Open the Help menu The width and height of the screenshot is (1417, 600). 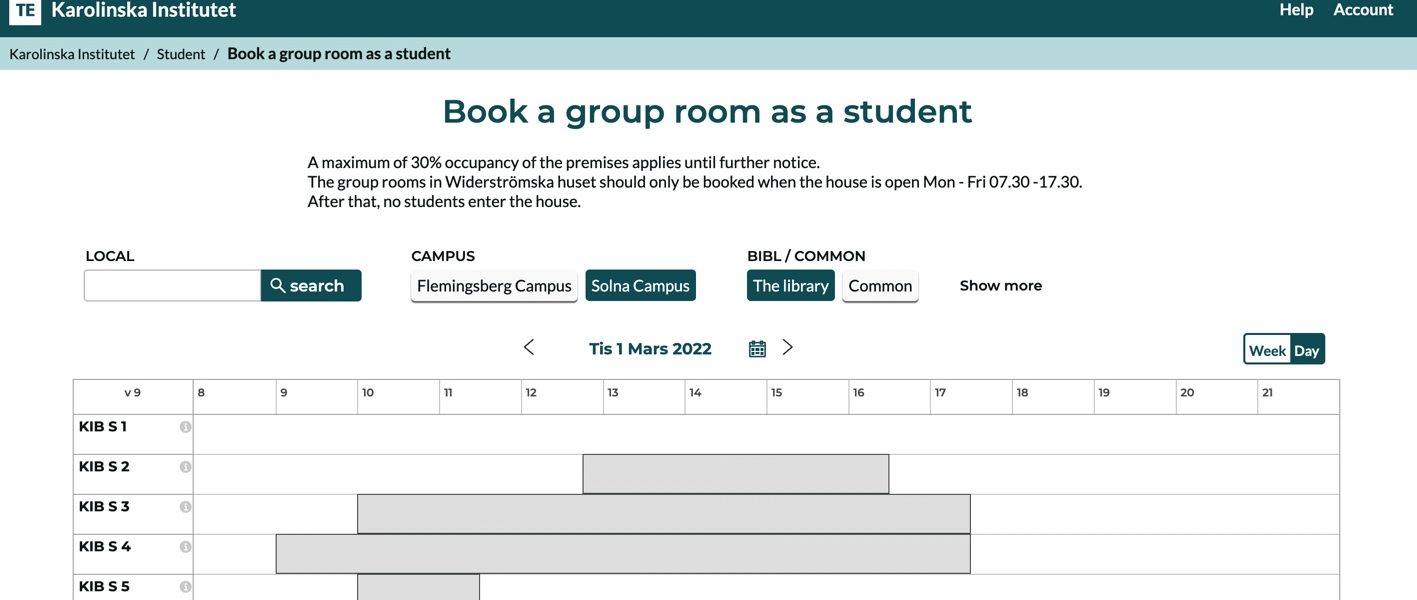tap(1296, 10)
